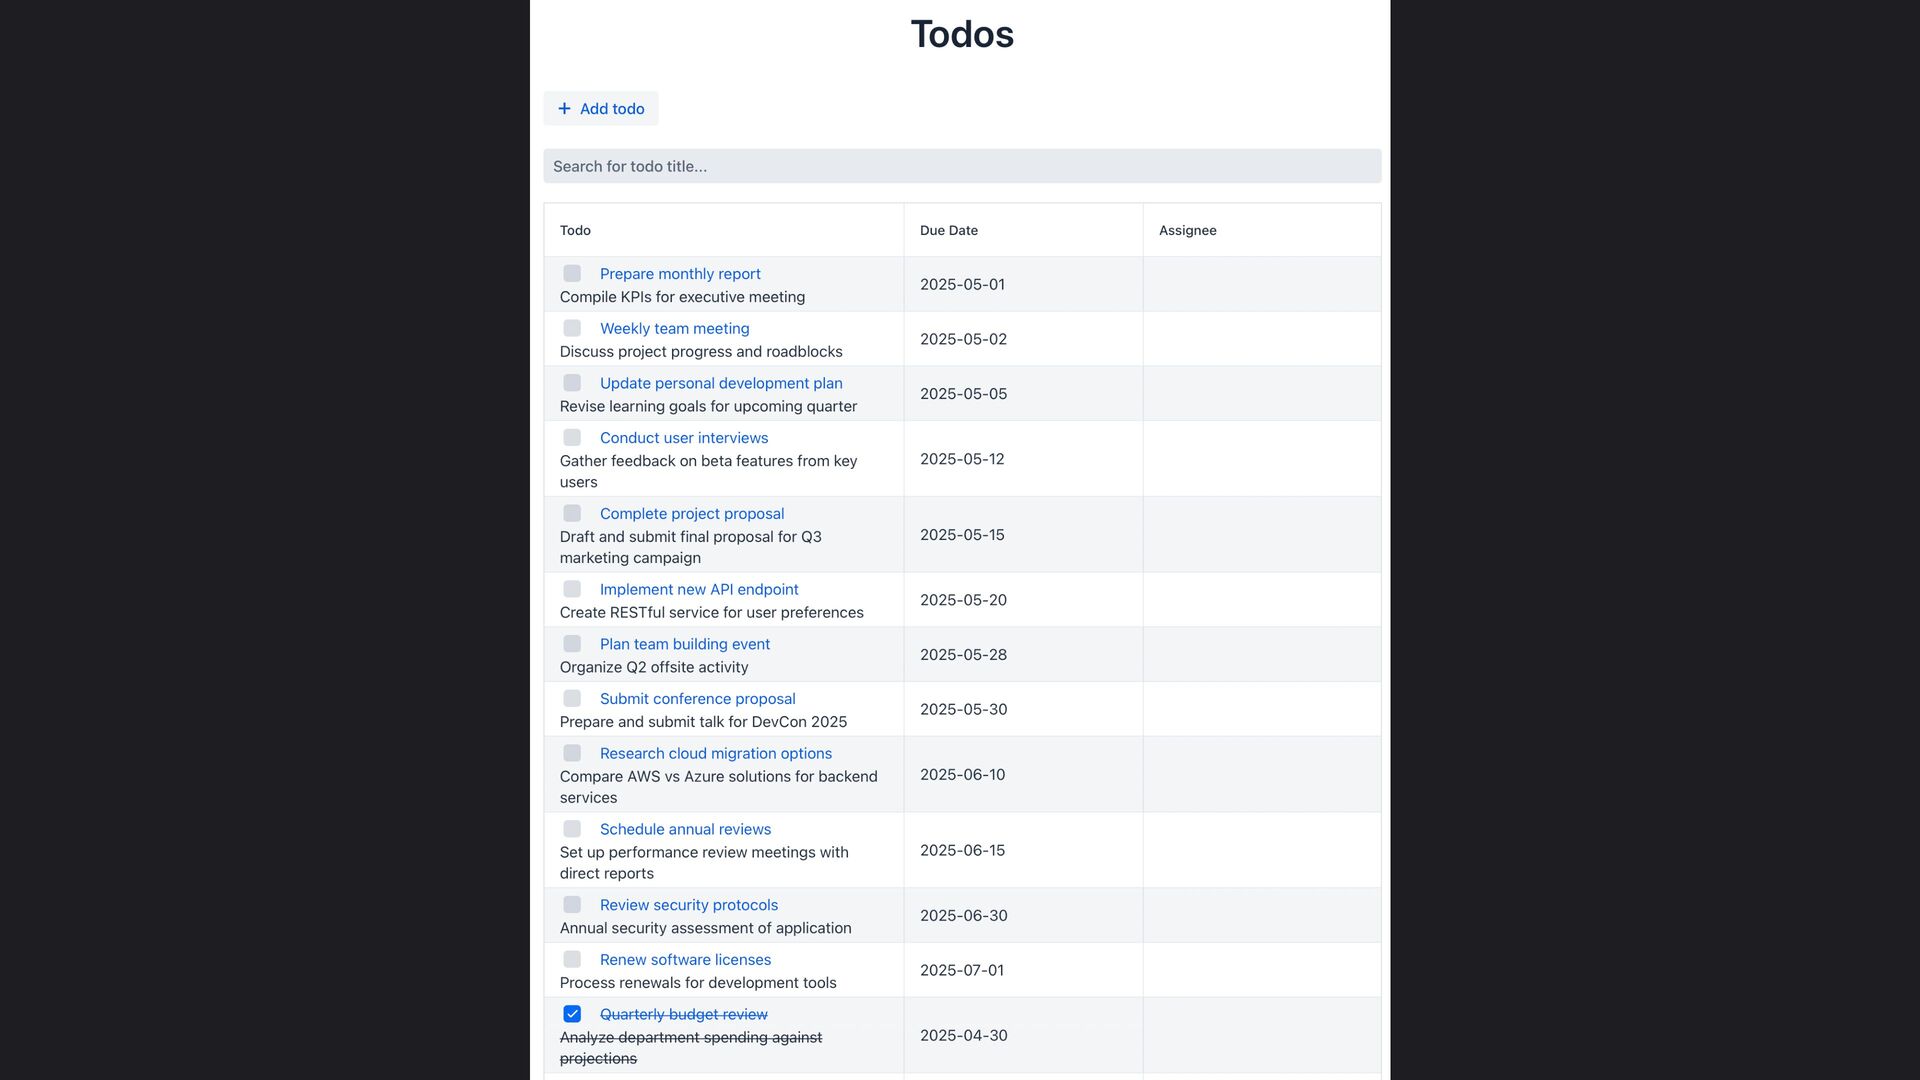Open the Schedule annual reviews link

coord(685,829)
